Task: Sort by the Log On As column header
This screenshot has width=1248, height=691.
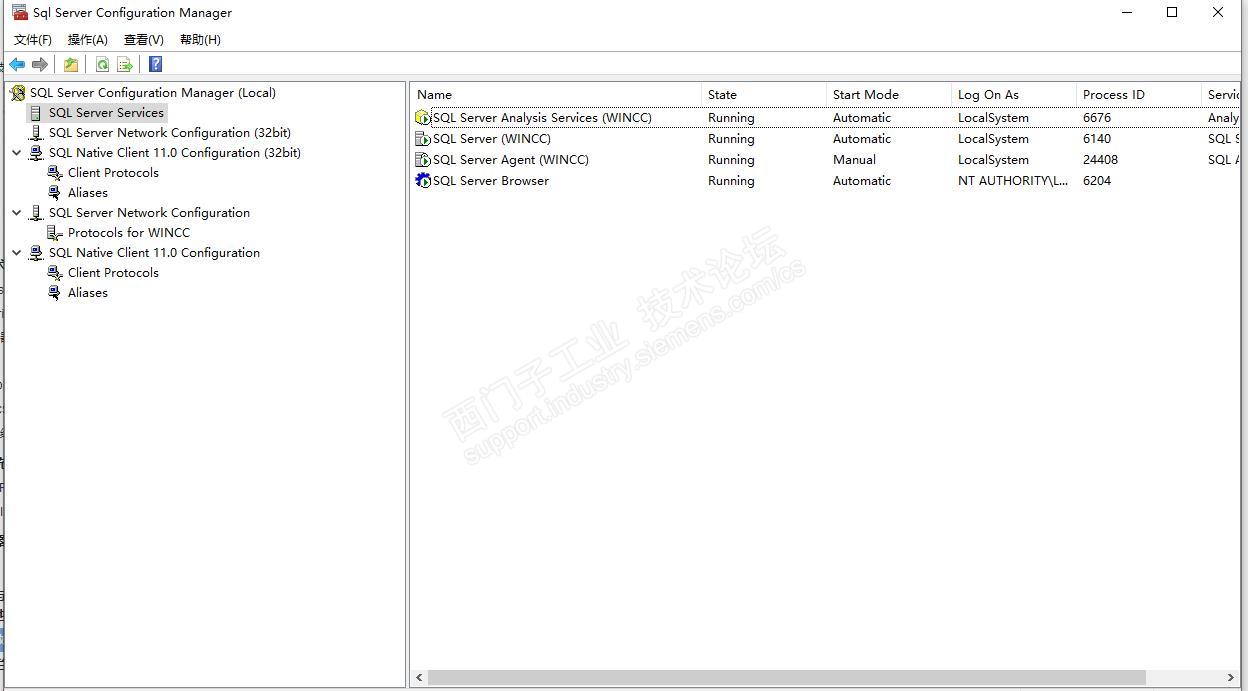Action: (x=1014, y=95)
